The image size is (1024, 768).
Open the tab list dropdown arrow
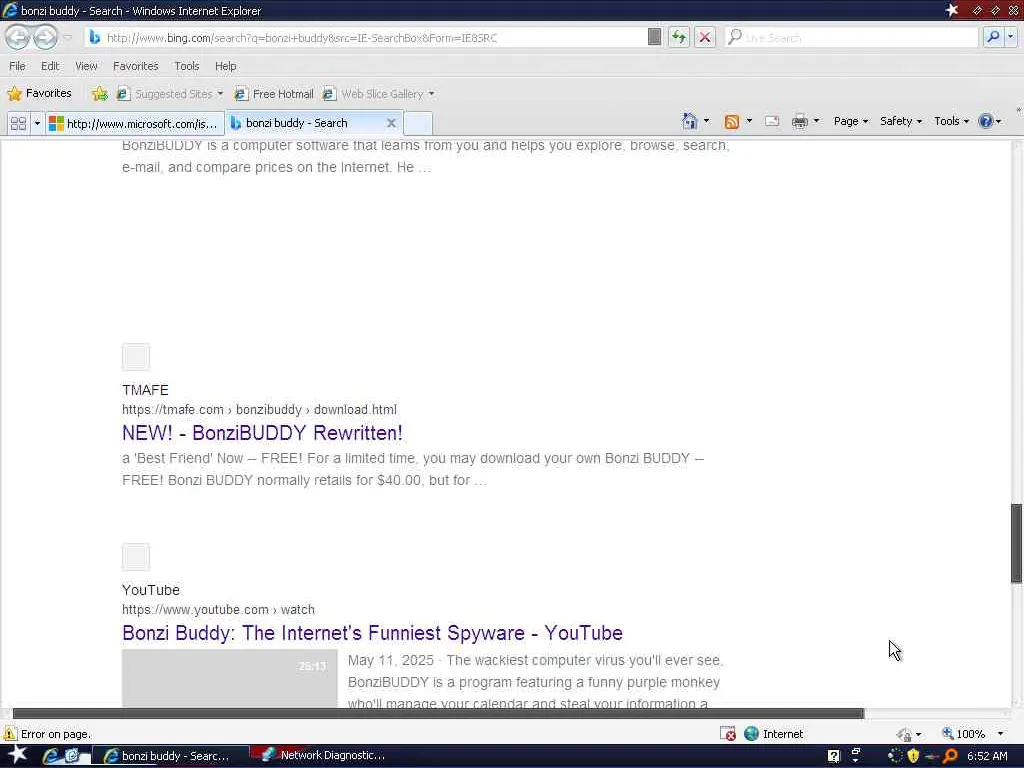(37, 123)
